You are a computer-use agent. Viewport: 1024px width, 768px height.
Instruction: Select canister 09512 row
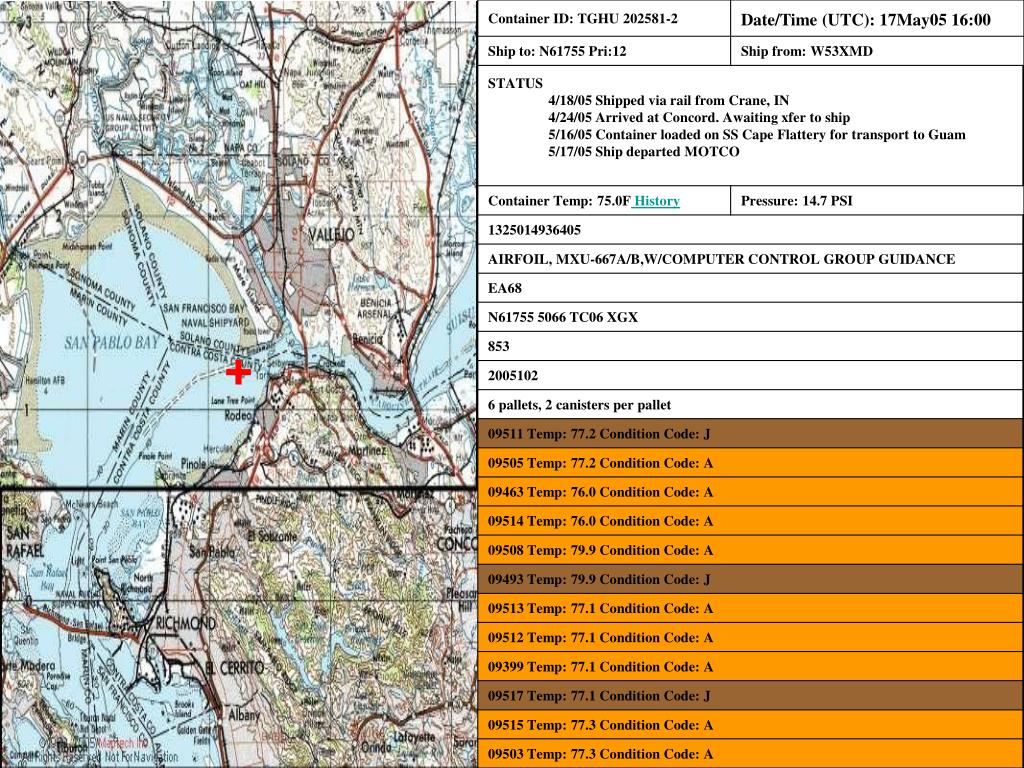click(750, 637)
